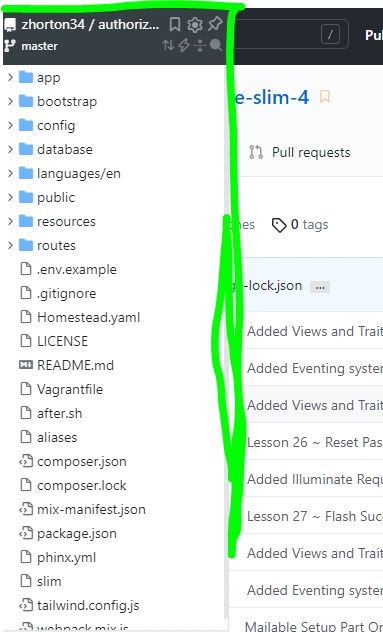The width and height of the screenshot is (383, 632).
Task: Click the README.md markdown file icon
Action: 26,365
